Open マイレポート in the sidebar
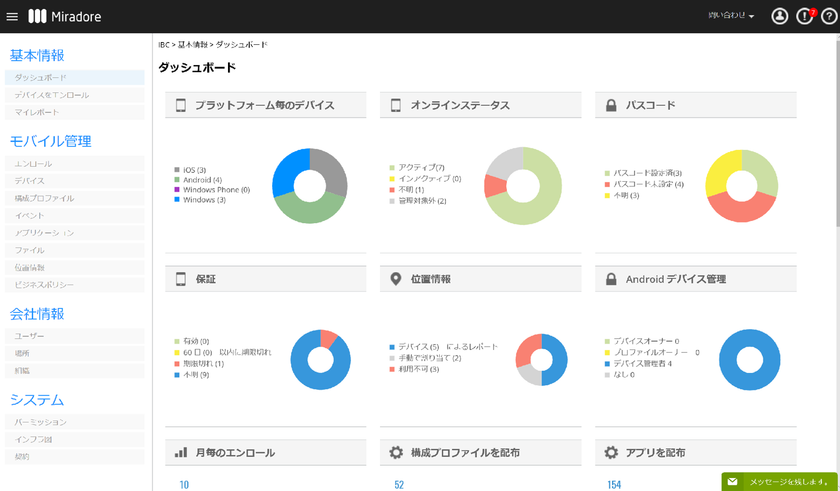 (37, 112)
